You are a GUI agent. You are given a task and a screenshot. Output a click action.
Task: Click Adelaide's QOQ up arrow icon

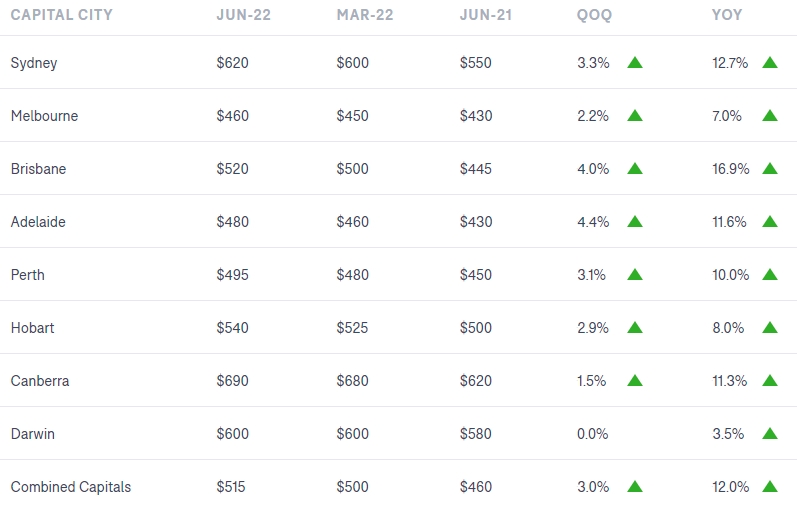pos(635,222)
